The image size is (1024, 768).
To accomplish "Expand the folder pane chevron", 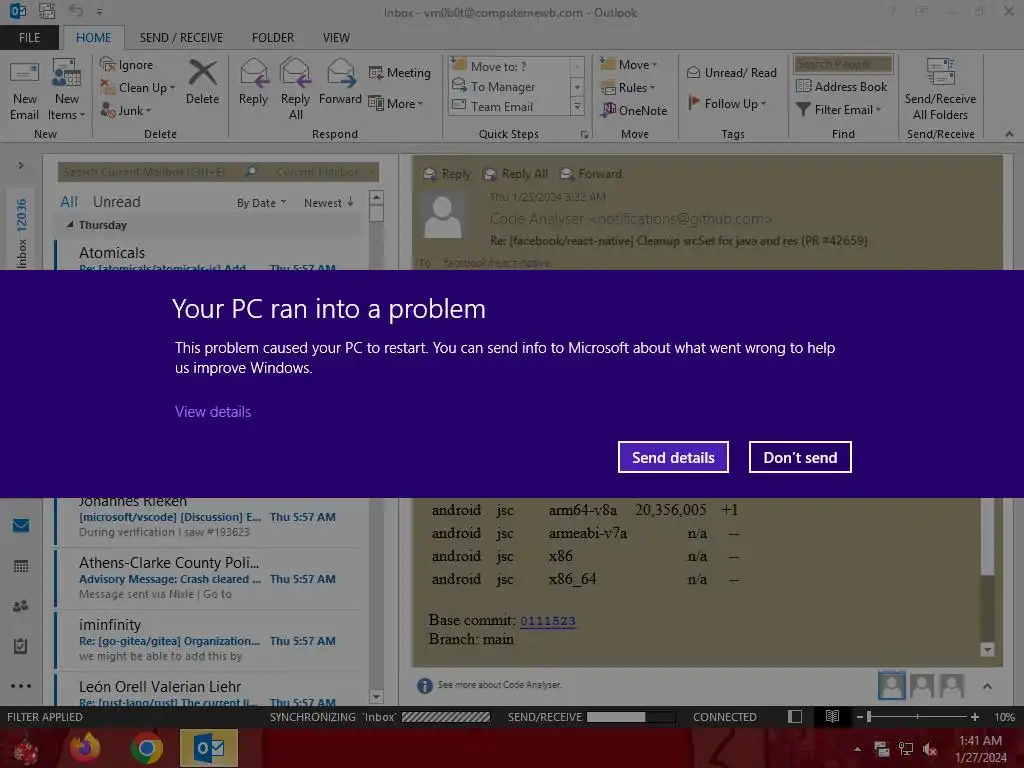I will tap(21, 165).
